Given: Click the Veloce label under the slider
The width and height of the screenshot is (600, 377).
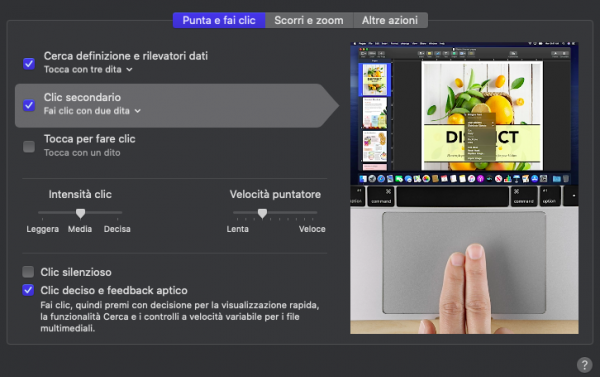Looking at the screenshot, I should click(x=312, y=229).
